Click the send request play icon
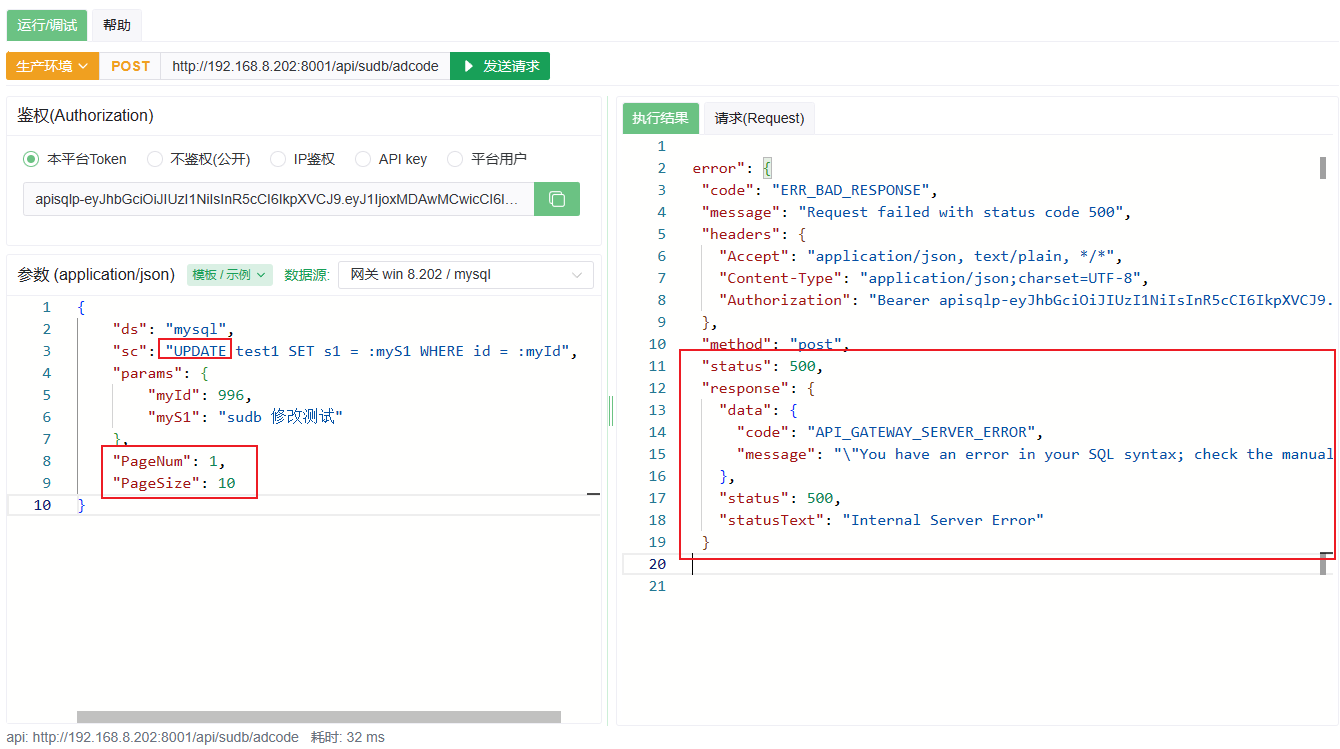This screenshot has width=1340, height=749. [468, 66]
